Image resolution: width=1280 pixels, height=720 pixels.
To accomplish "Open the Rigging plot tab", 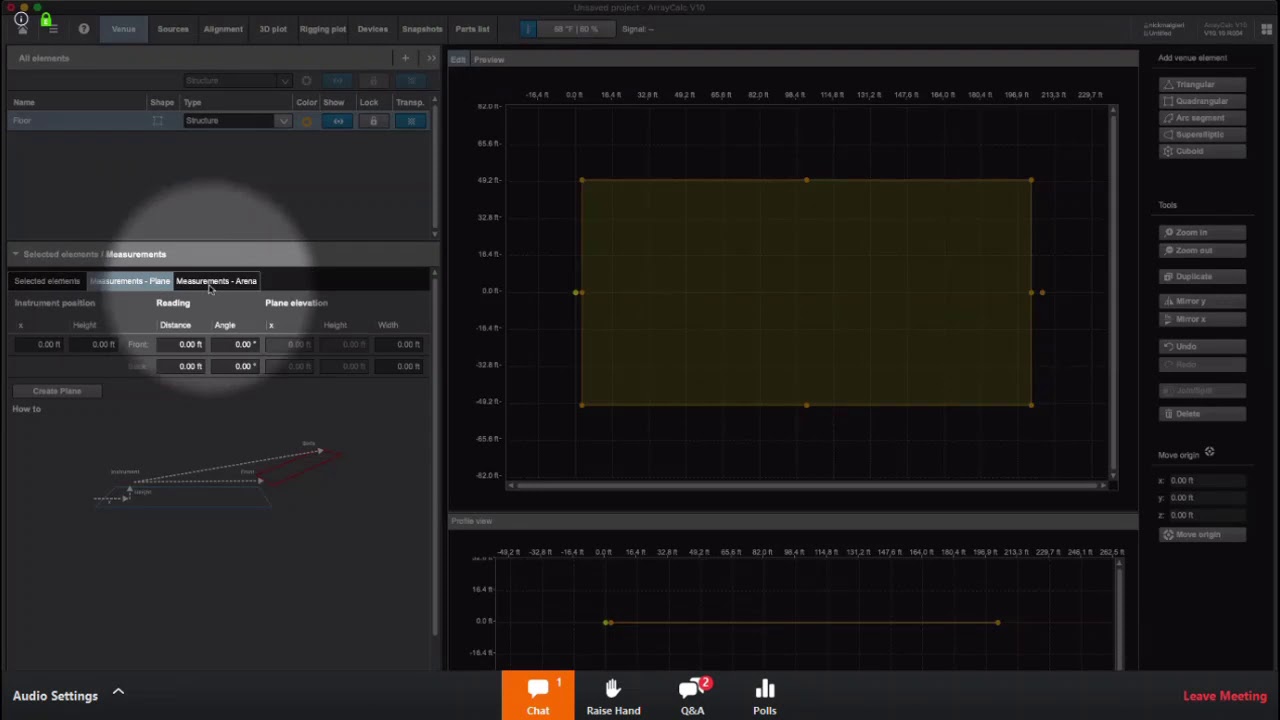I will click(x=322, y=29).
